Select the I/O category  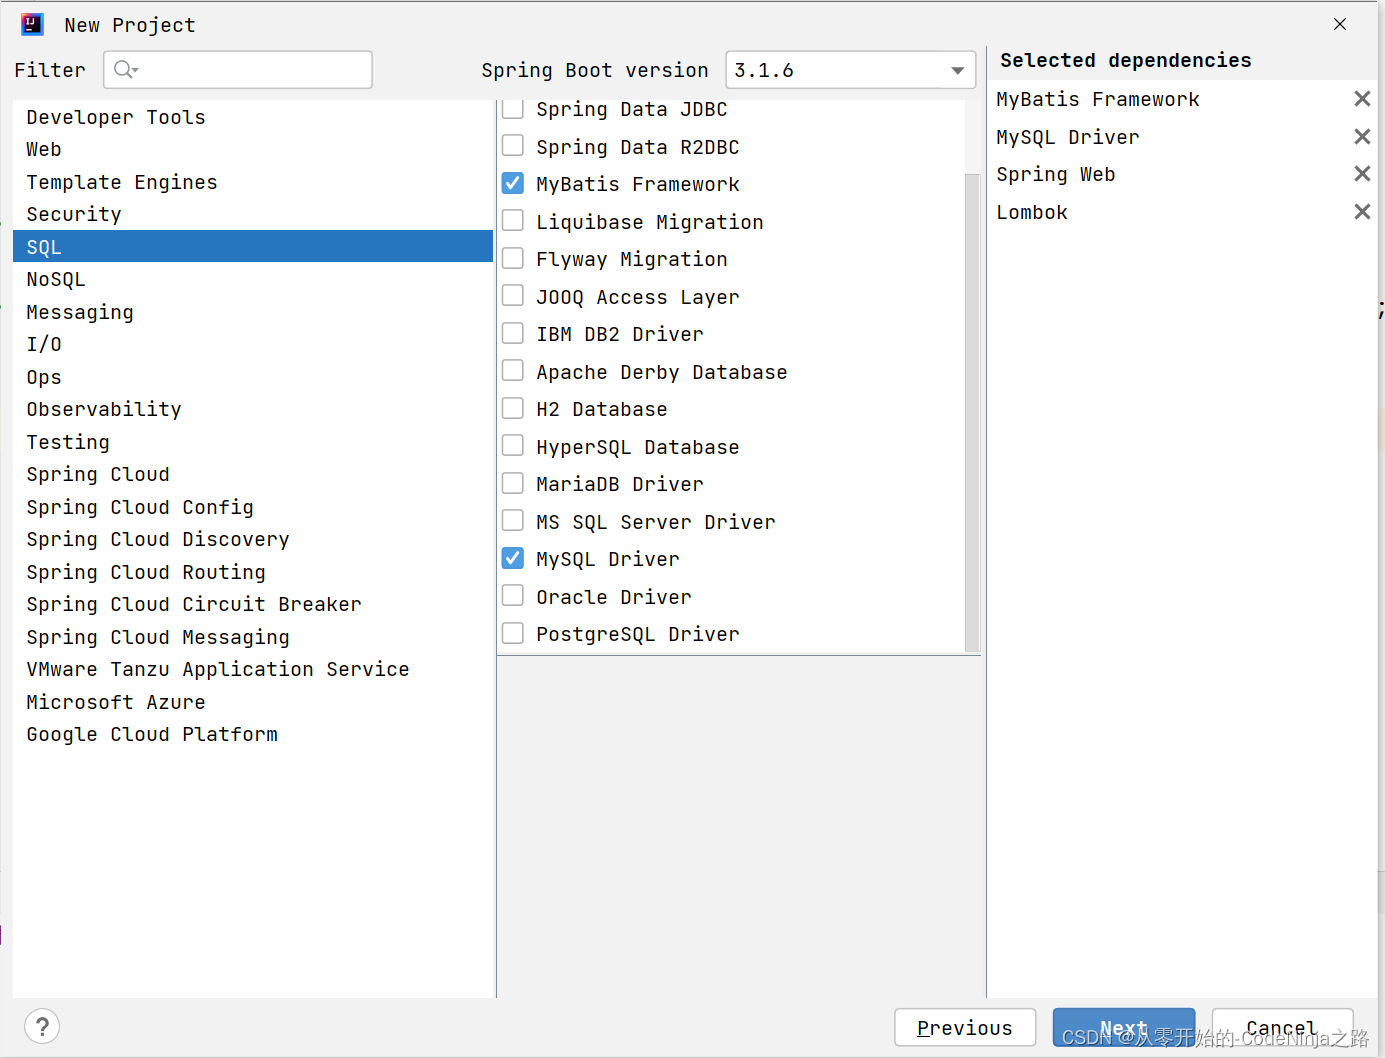[x=253, y=344]
